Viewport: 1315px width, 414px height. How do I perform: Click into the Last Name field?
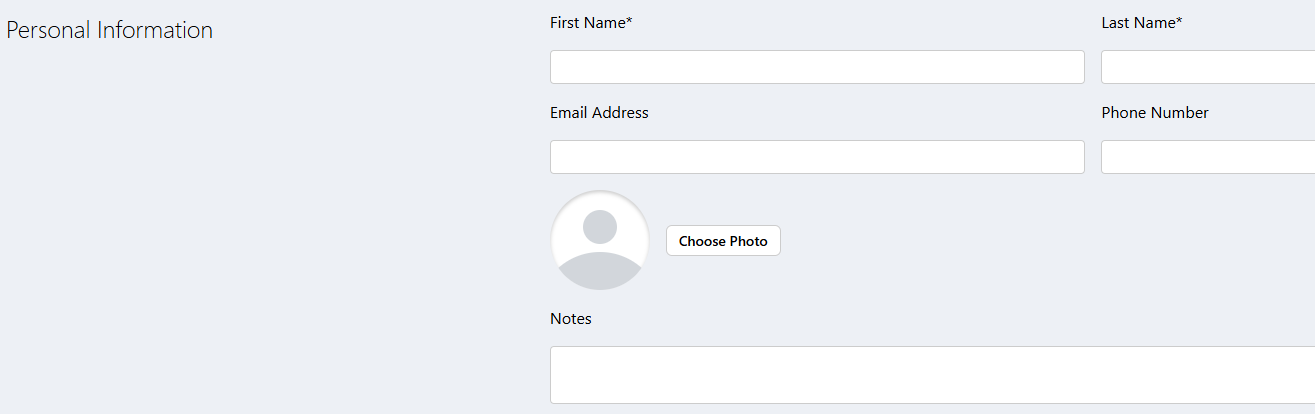[1207, 67]
